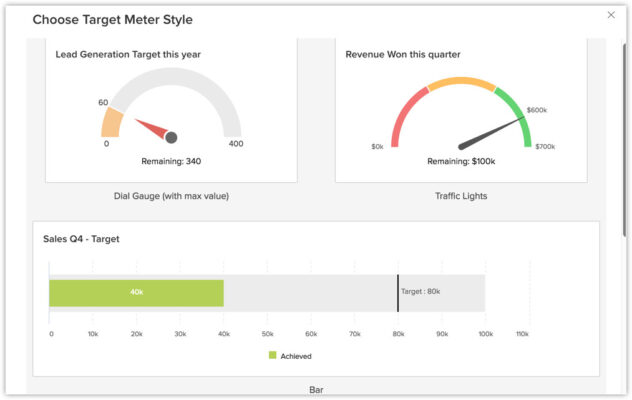This screenshot has width=632, height=400.
Task: Select the Bar style label
Action: [x=316, y=389]
